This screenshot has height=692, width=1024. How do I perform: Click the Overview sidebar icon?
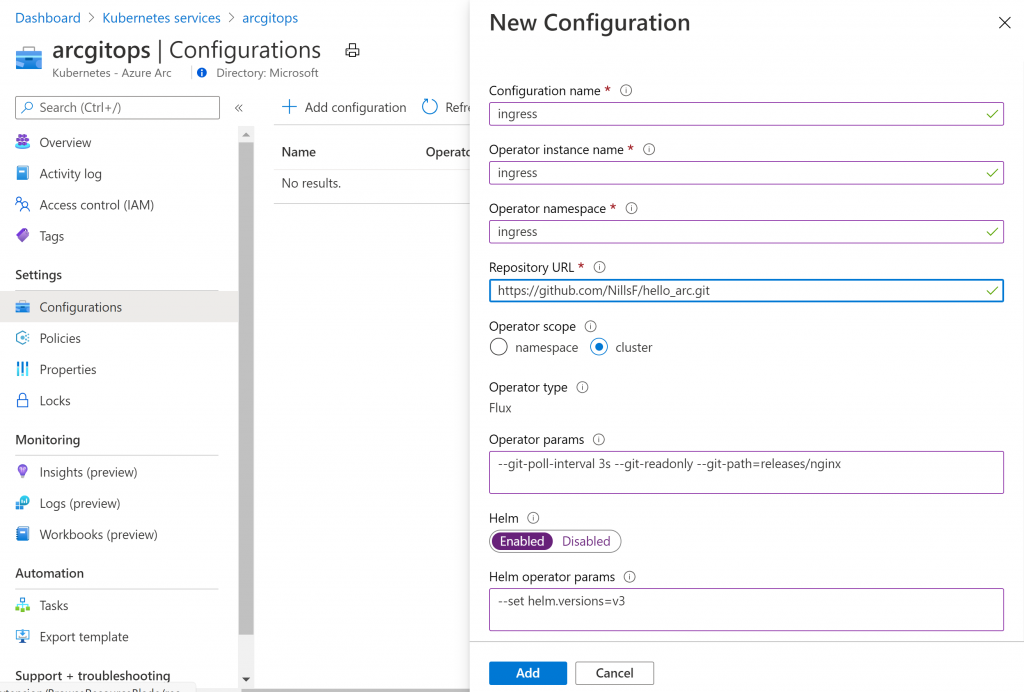pyautogui.click(x=23, y=142)
